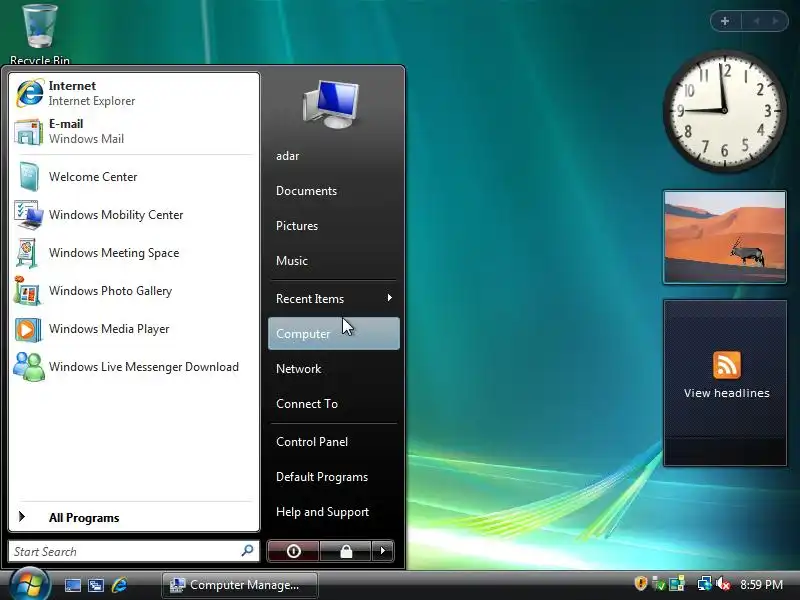800x600 pixels.
Task: Open Documents from Start menu
Action: [x=306, y=190]
